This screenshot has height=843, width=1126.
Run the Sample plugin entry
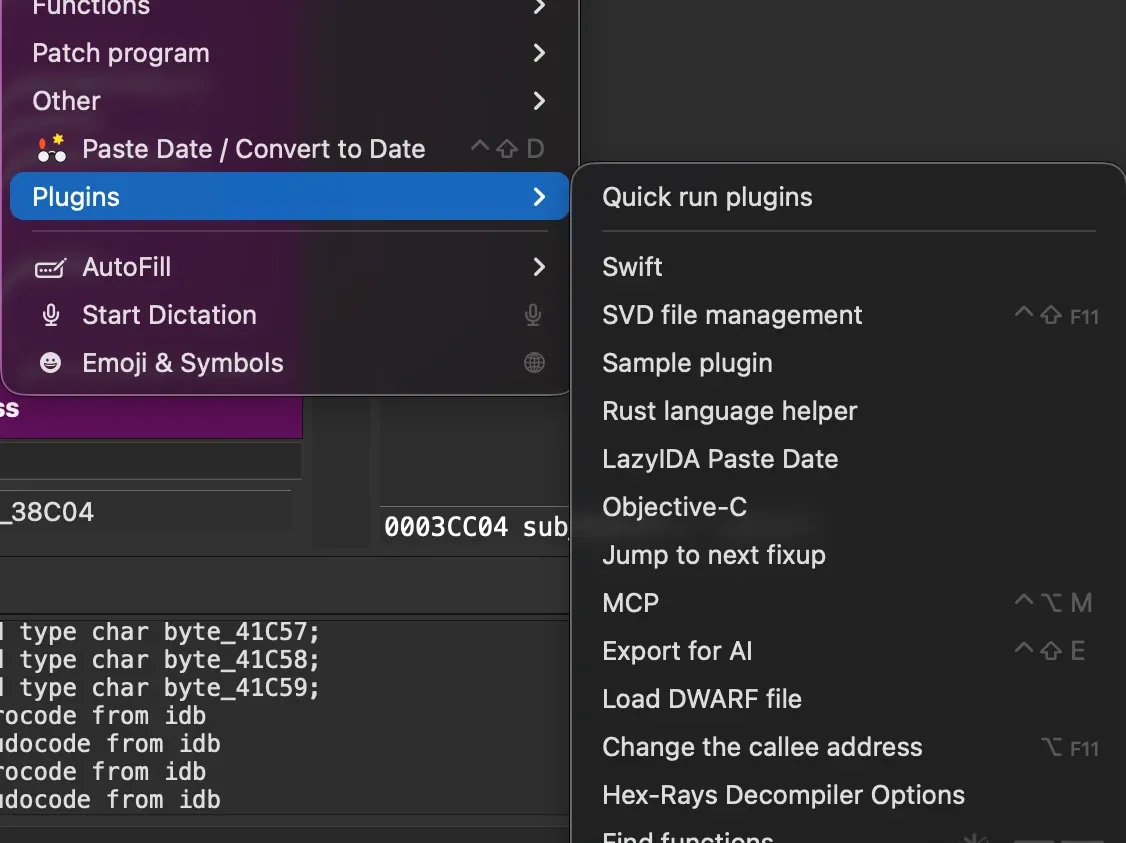[849, 363]
